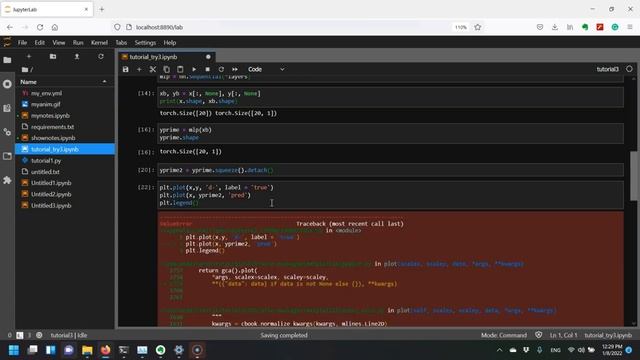Click into the yprime2 squeeze detach cell
The height and width of the screenshot is (360, 640).
point(390,170)
